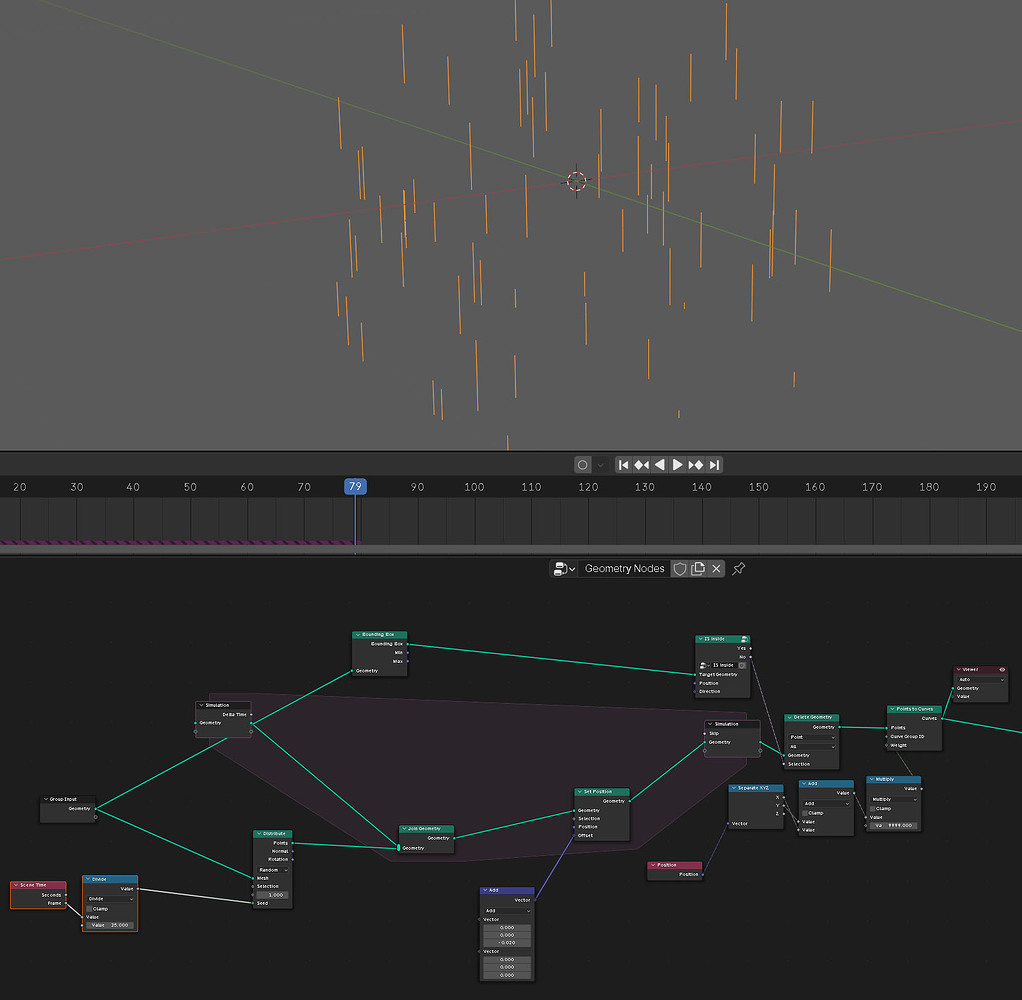Enable Clamp in the math Add node
Image resolution: width=1022 pixels, height=1000 pixels.
[806, 813]
